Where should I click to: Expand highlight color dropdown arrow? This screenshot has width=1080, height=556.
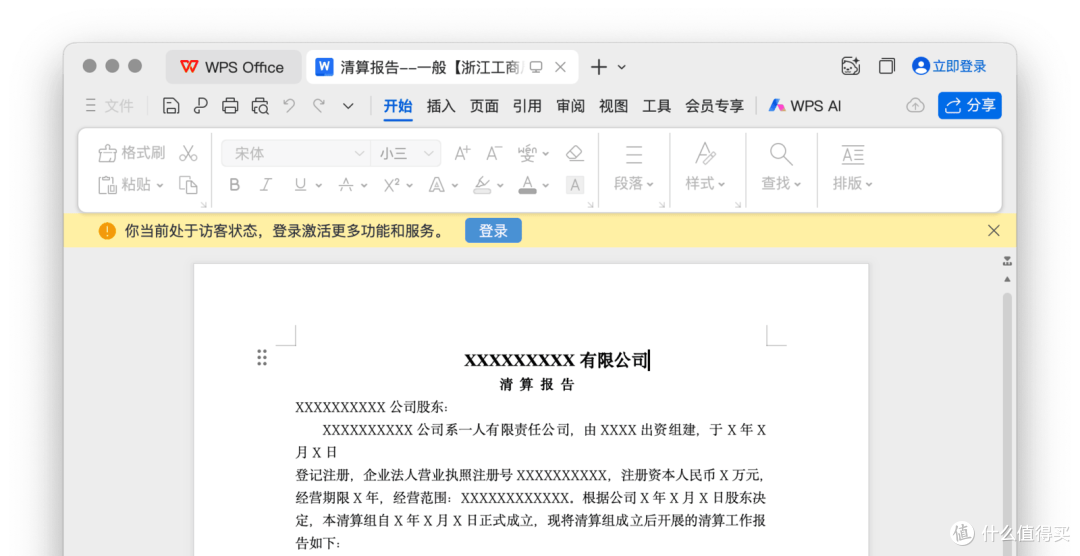[x=500, y=185]
